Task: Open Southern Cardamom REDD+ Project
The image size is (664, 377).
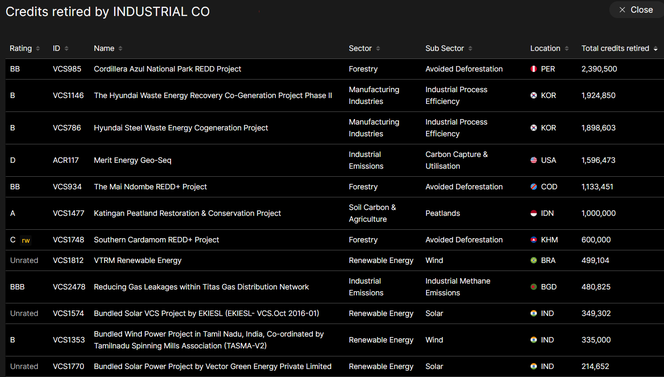Action: click(x=156, y=240)
